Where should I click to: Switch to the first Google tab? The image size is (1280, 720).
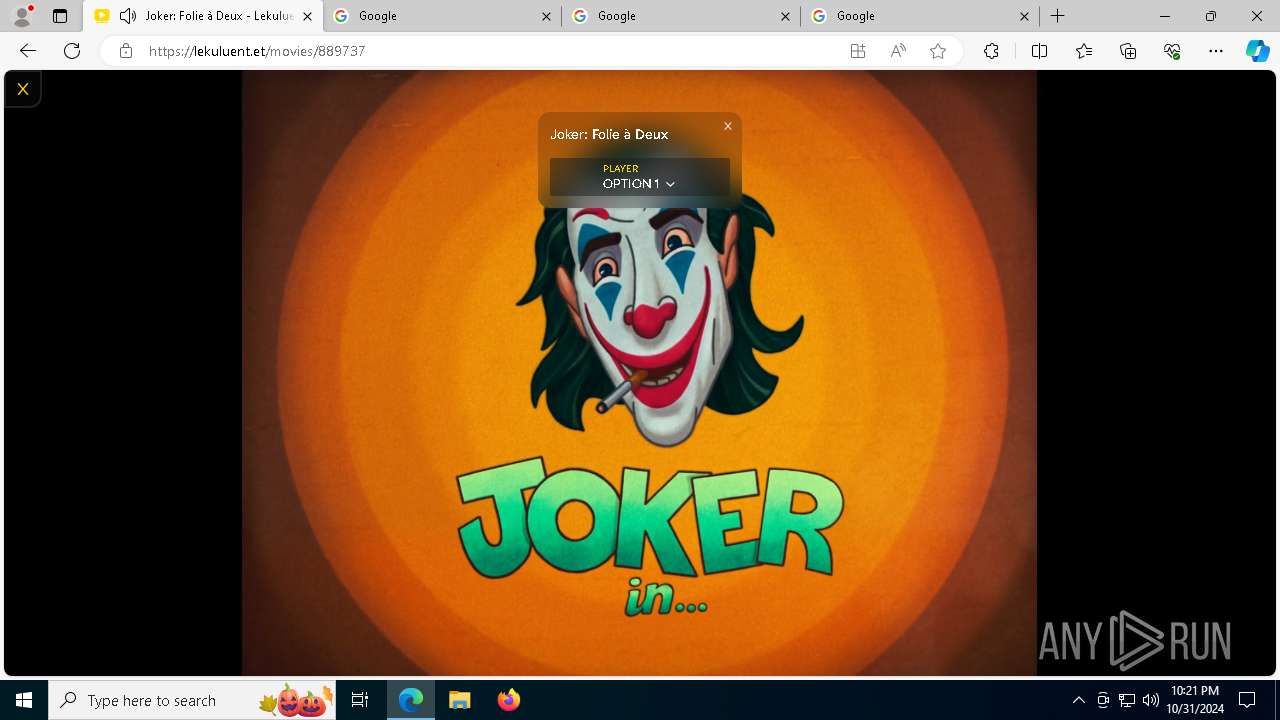coord(442,16)
